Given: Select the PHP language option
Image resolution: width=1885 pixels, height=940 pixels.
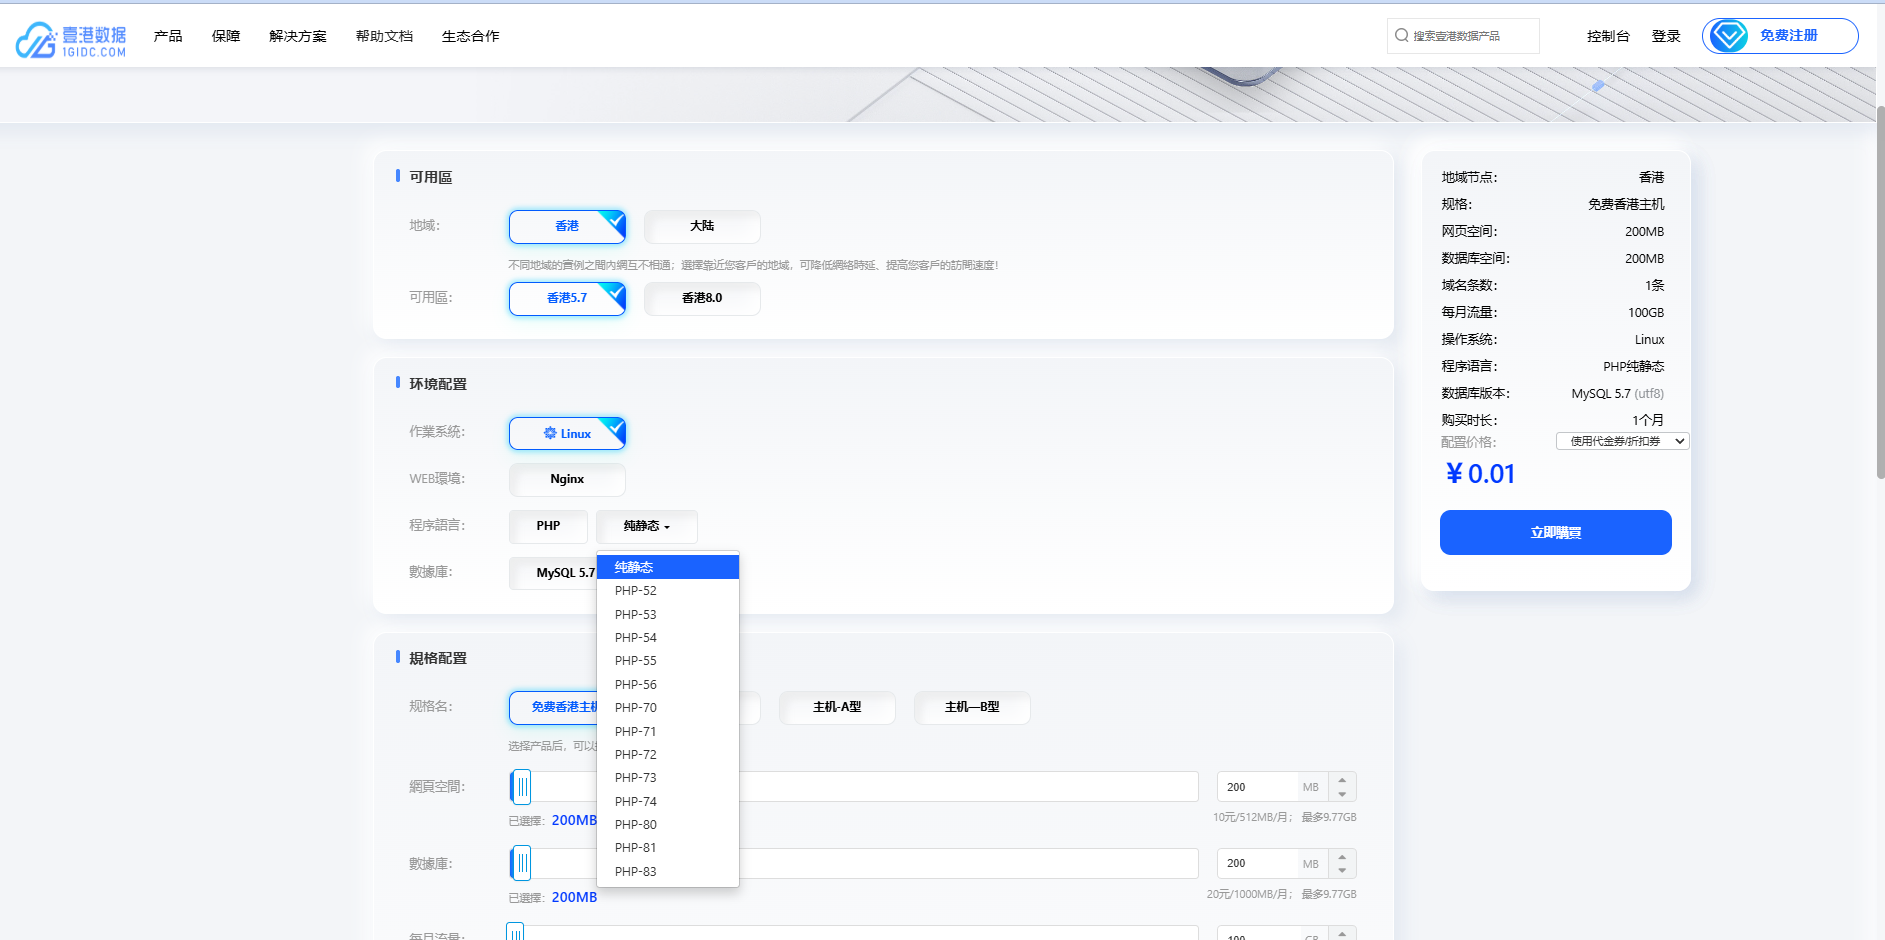Looking at the screenshot, I should click(x=548, y=526).
